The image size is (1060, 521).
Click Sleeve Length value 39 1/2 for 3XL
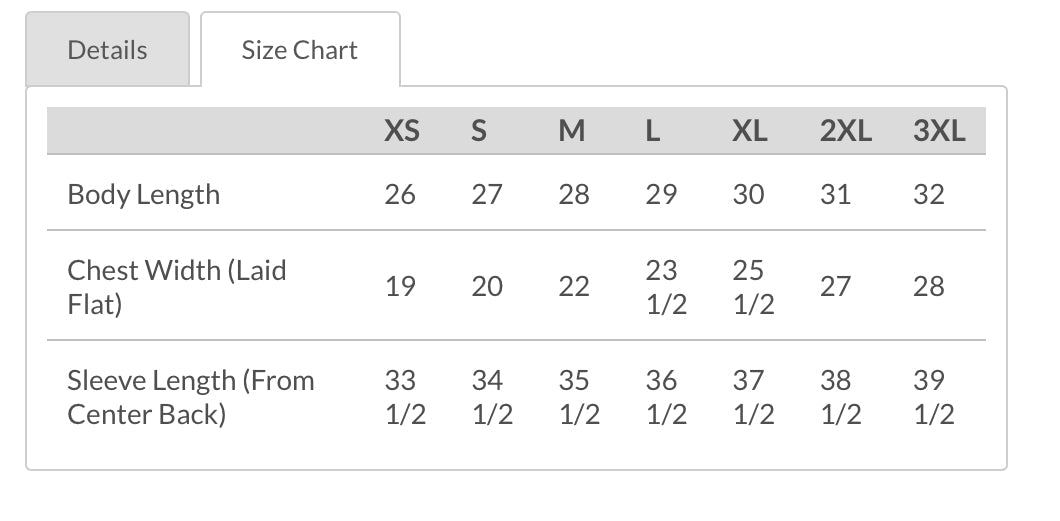point(934,397)
